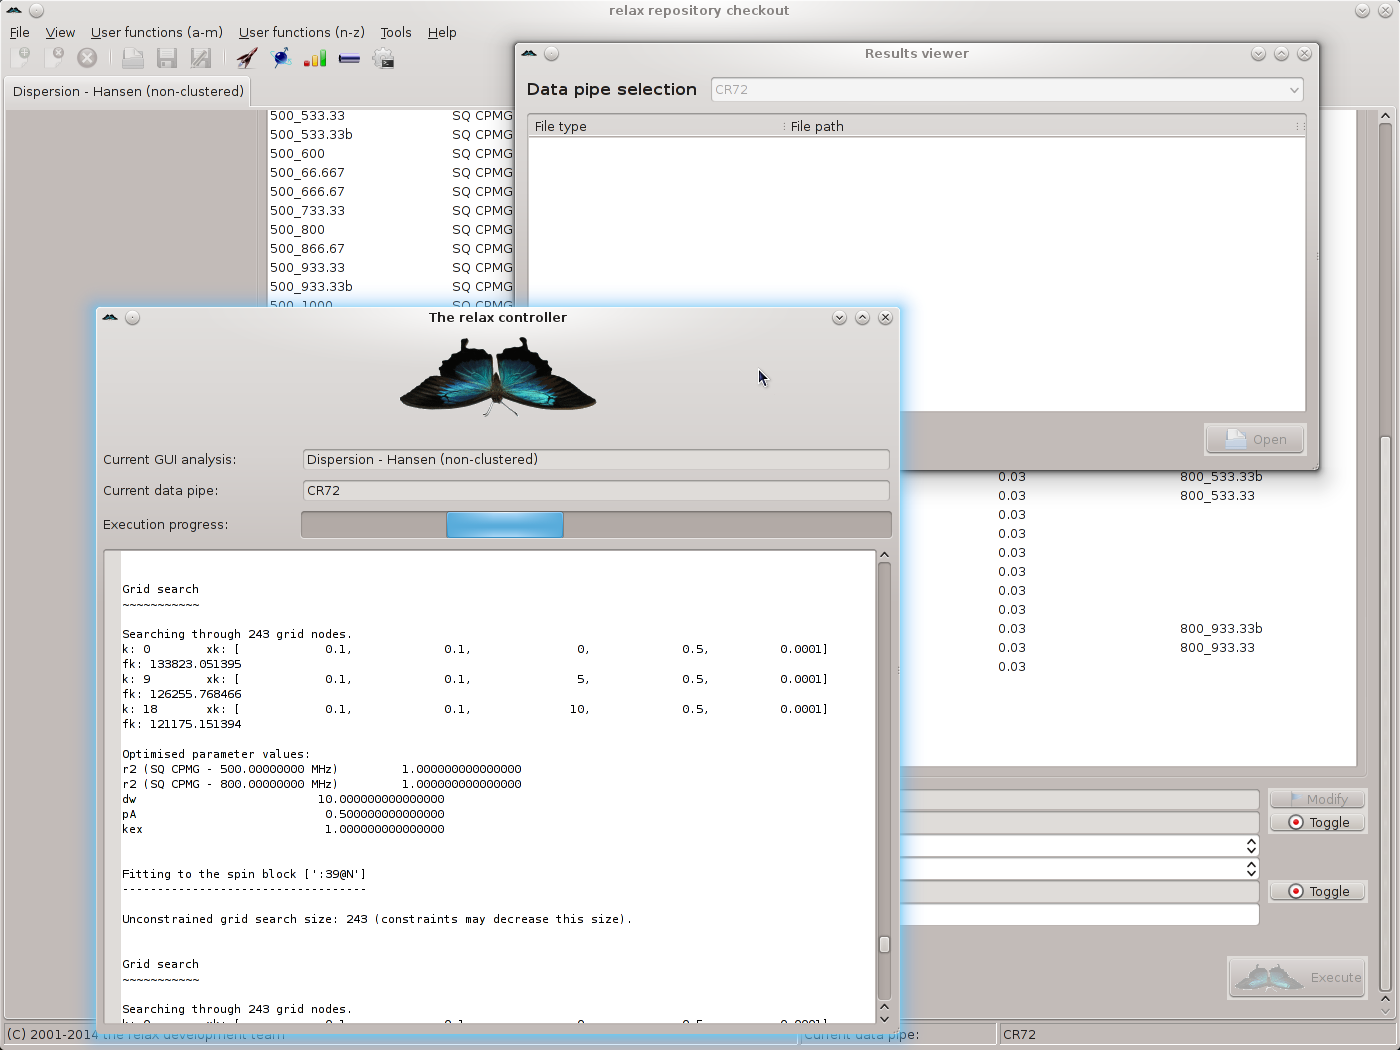Screen dimensions: 1400x1050
Task: Launch the spin viewer toolbar icon
Action: coord(282,58)
